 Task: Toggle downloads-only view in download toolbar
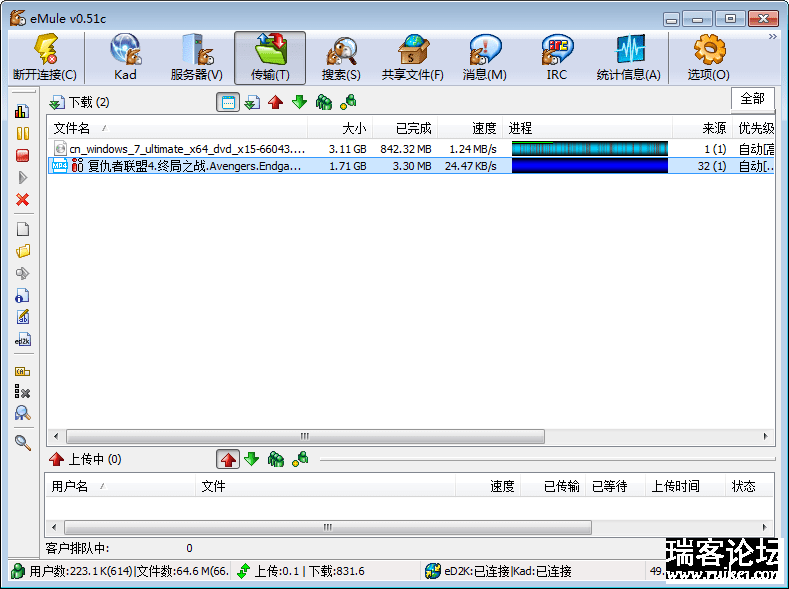point(252,103)
